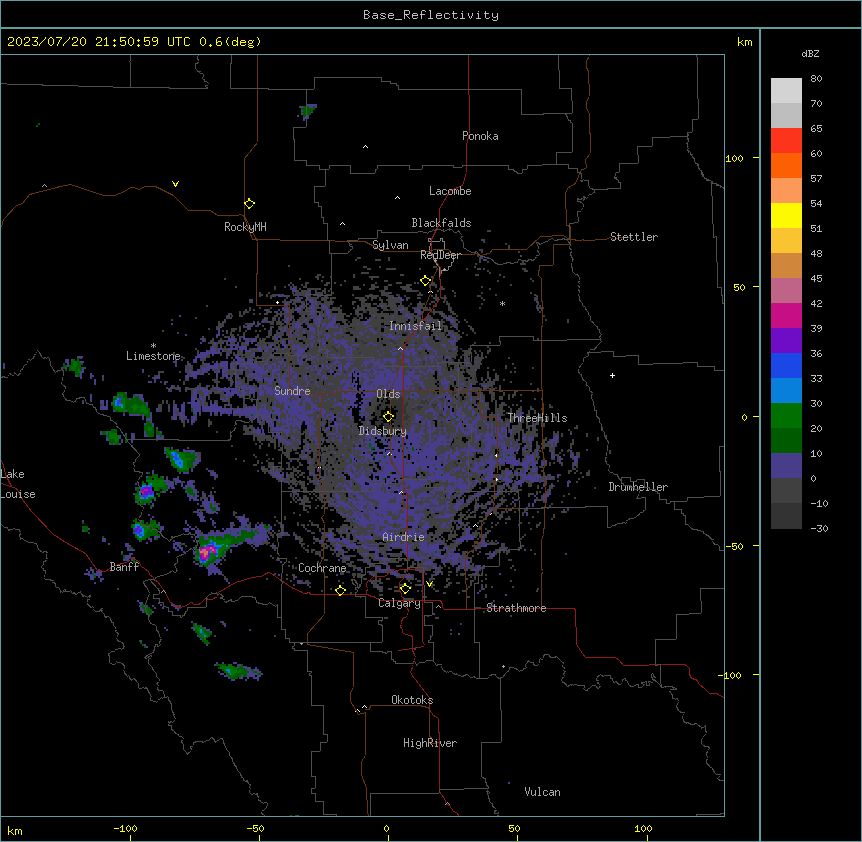Click the yellow V marker near Calgary
Image resolution: width=862 pixels, height=842 pixels.
[x=429, y=584]
